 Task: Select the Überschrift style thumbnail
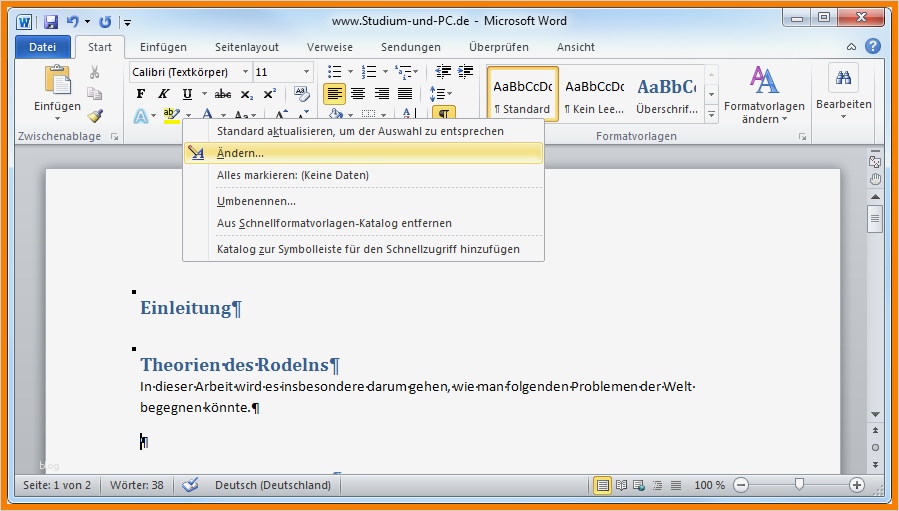667,95
